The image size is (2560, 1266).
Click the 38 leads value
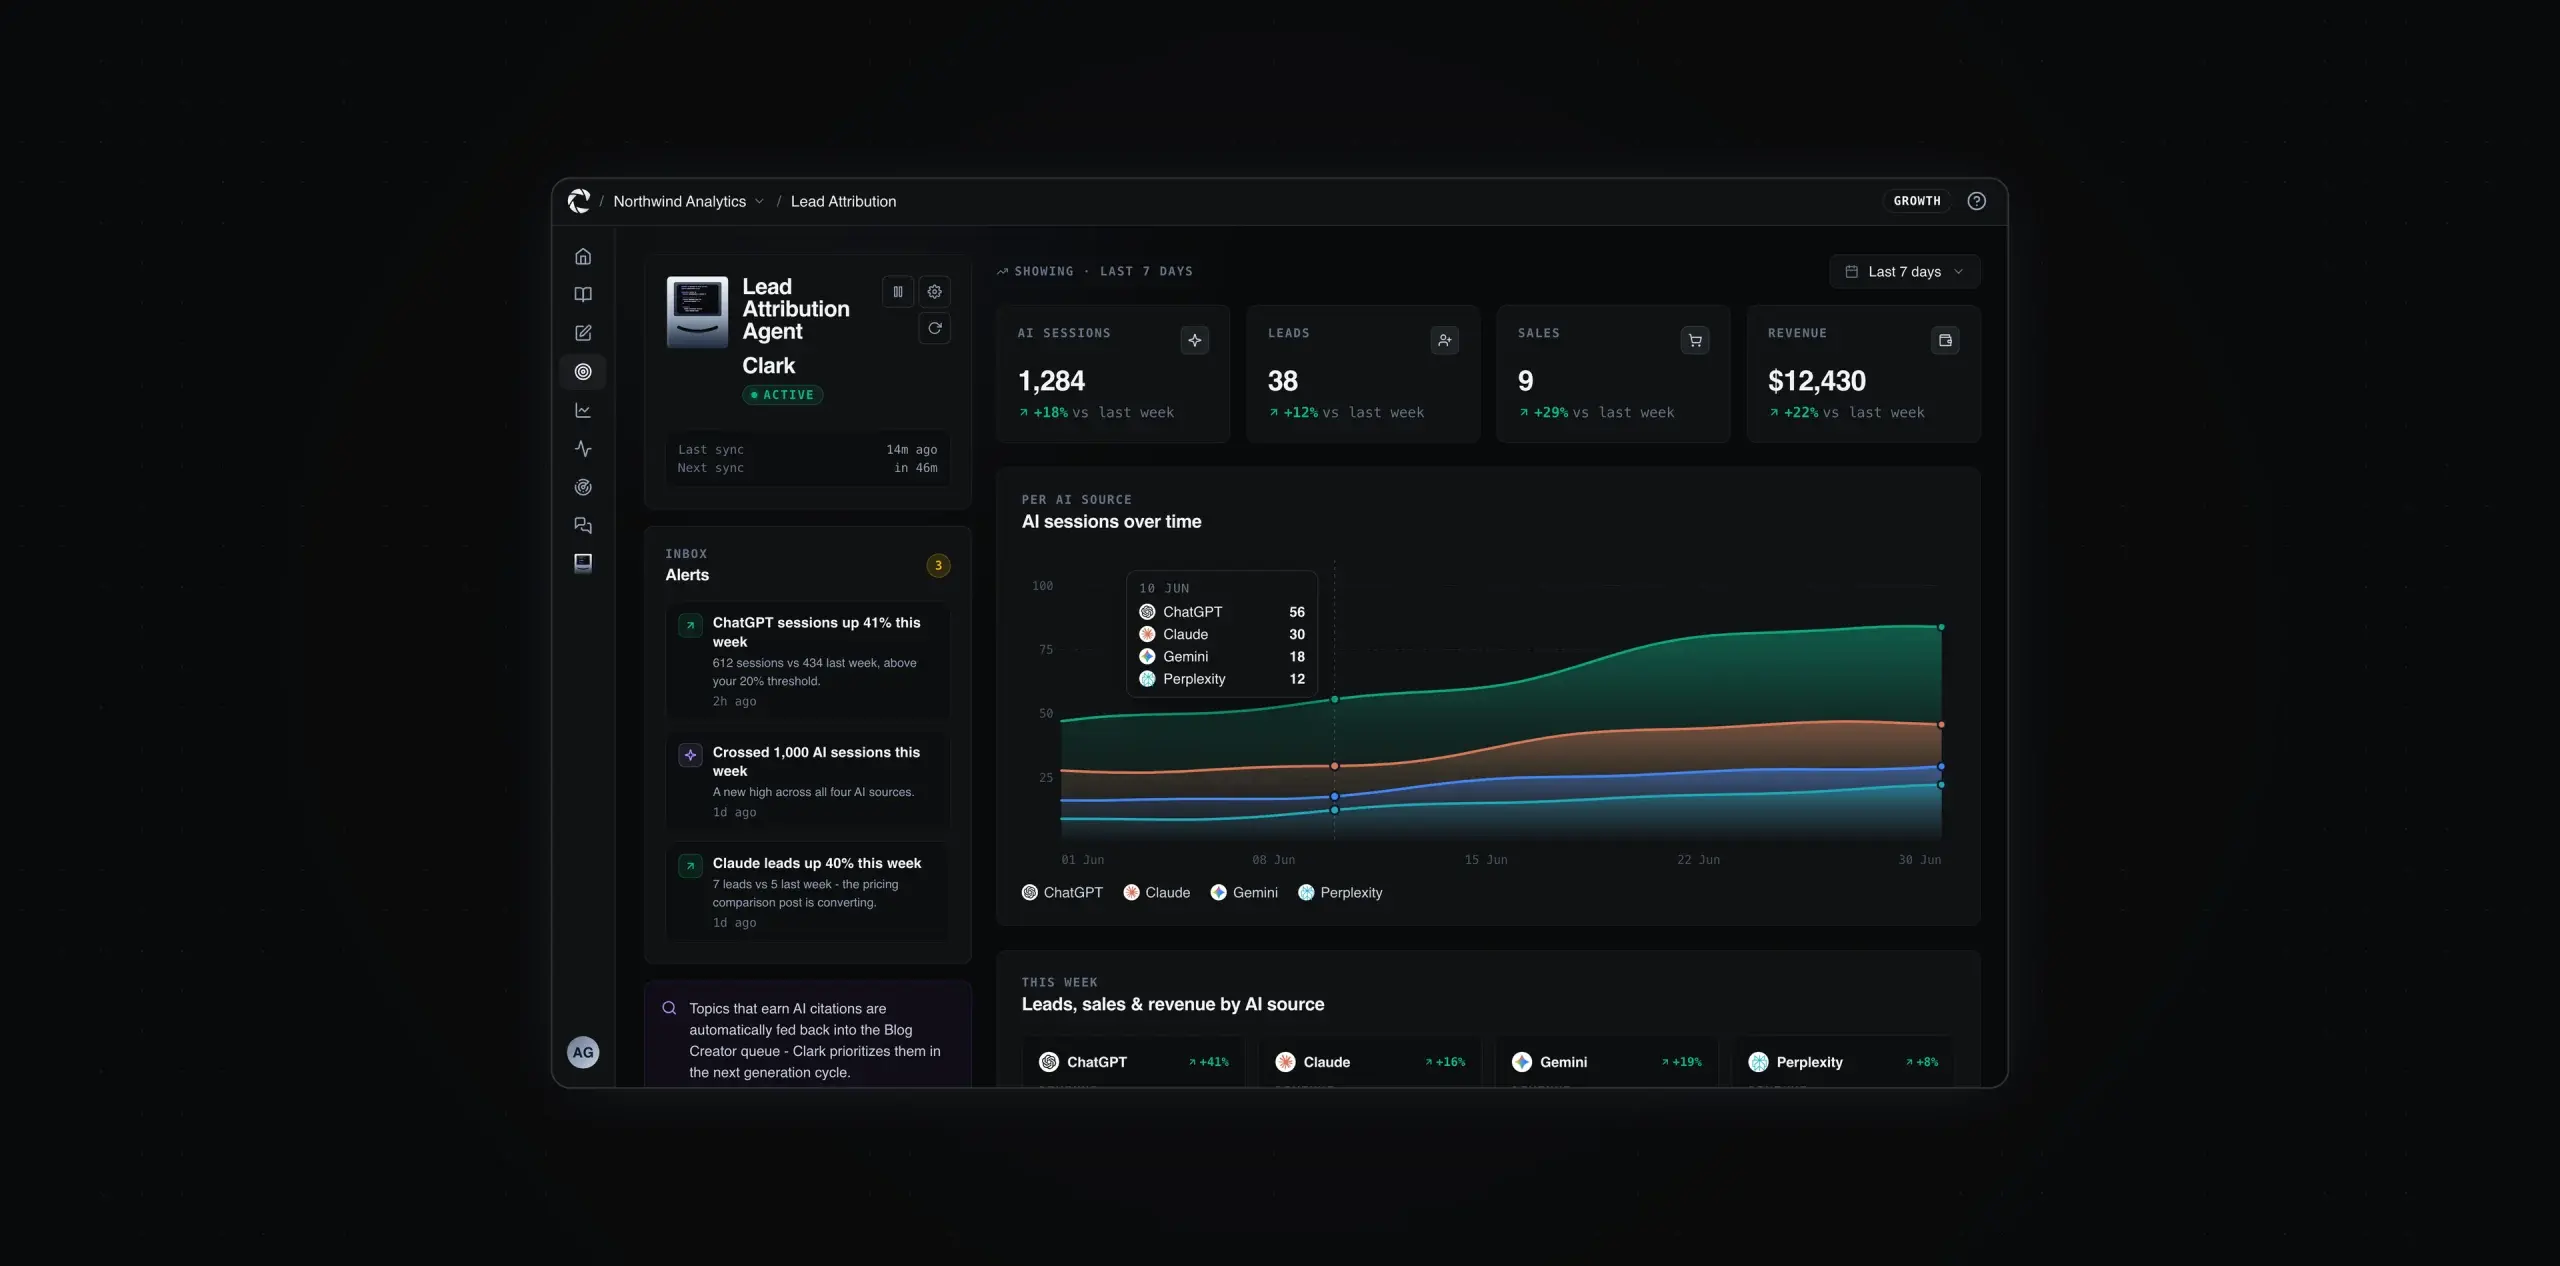click(x=1283, y=381)
